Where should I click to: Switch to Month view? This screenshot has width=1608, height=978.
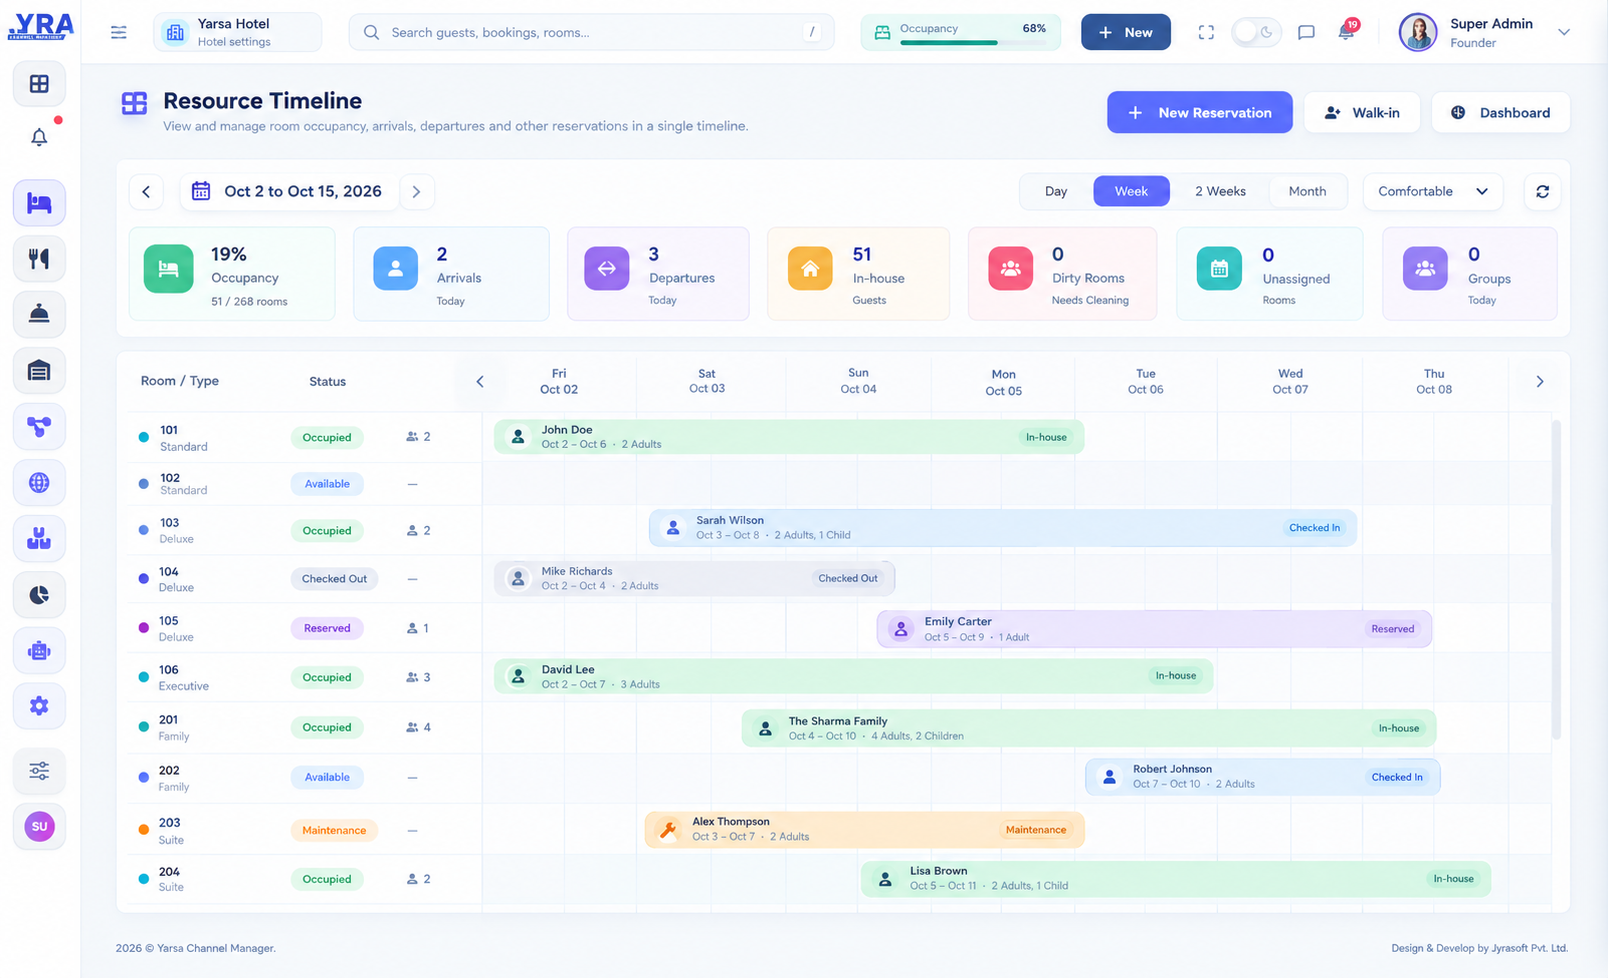pos(1307,191)
